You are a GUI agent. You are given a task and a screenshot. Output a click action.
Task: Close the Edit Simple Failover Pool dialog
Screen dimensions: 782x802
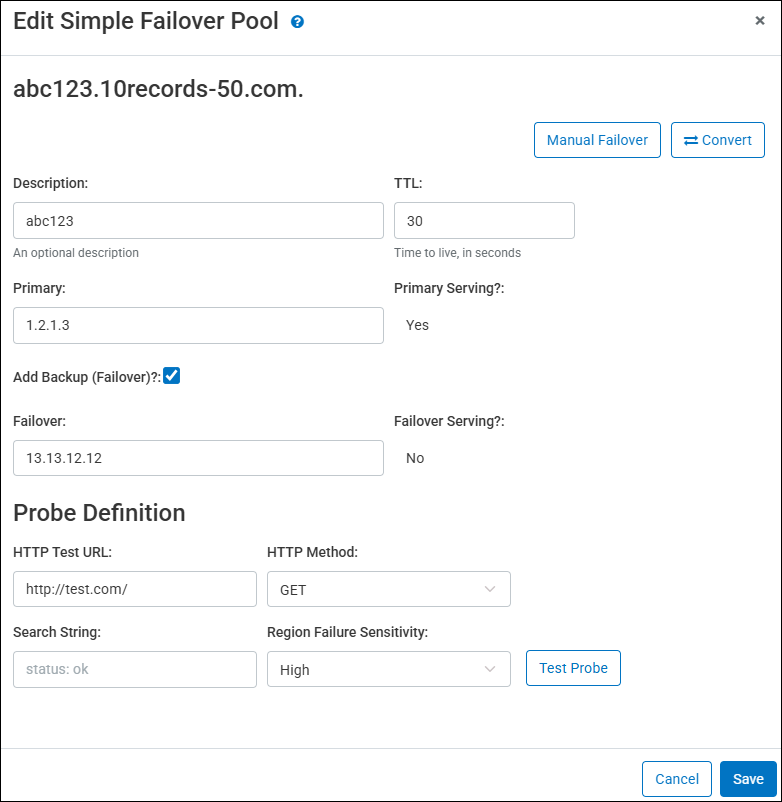coord(760,21)
